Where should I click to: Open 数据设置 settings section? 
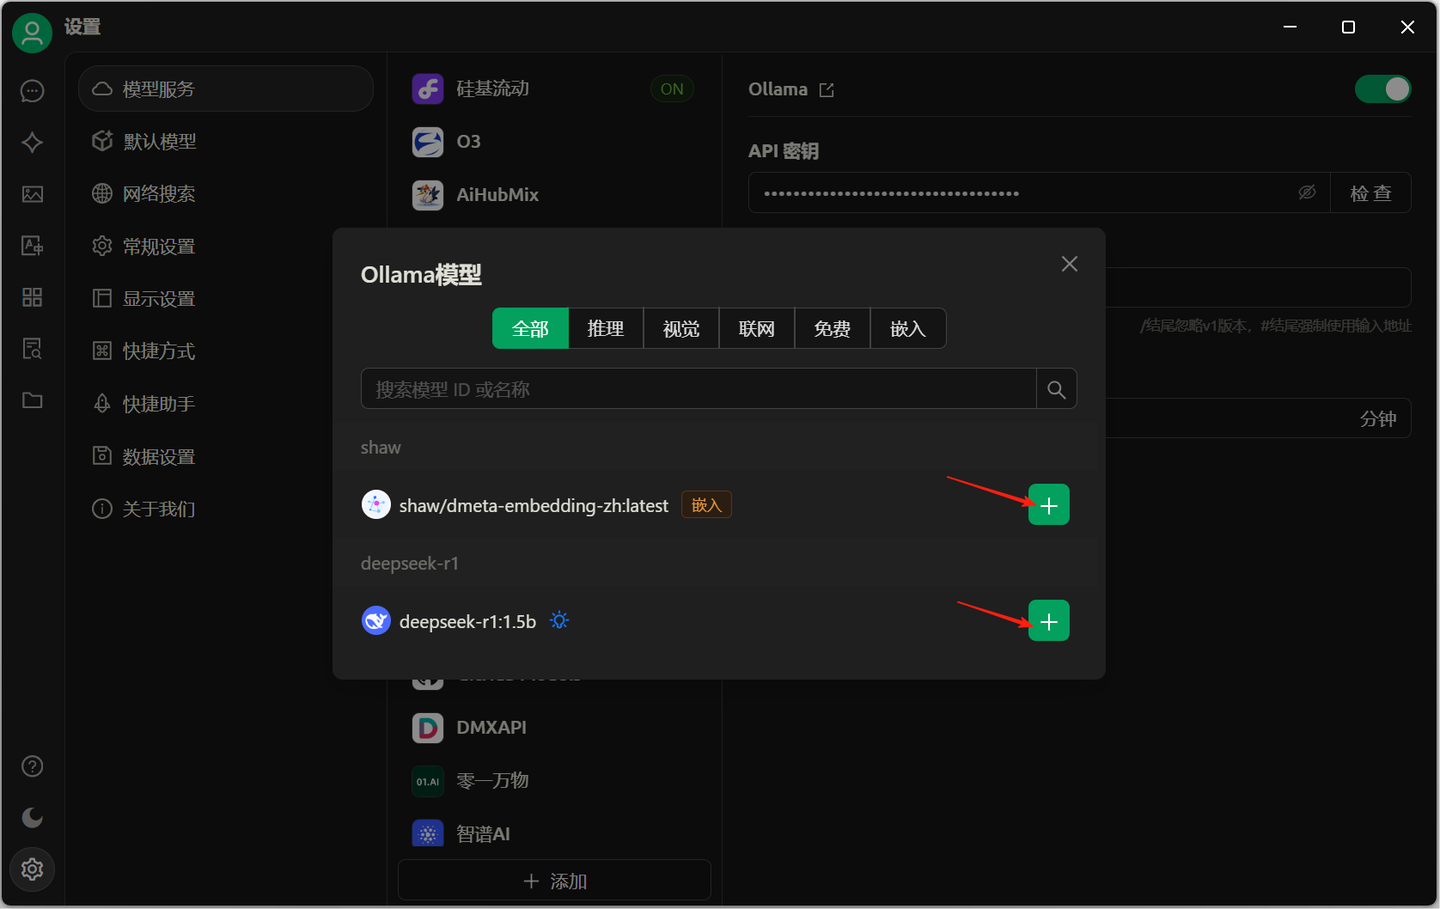point(226,457)
